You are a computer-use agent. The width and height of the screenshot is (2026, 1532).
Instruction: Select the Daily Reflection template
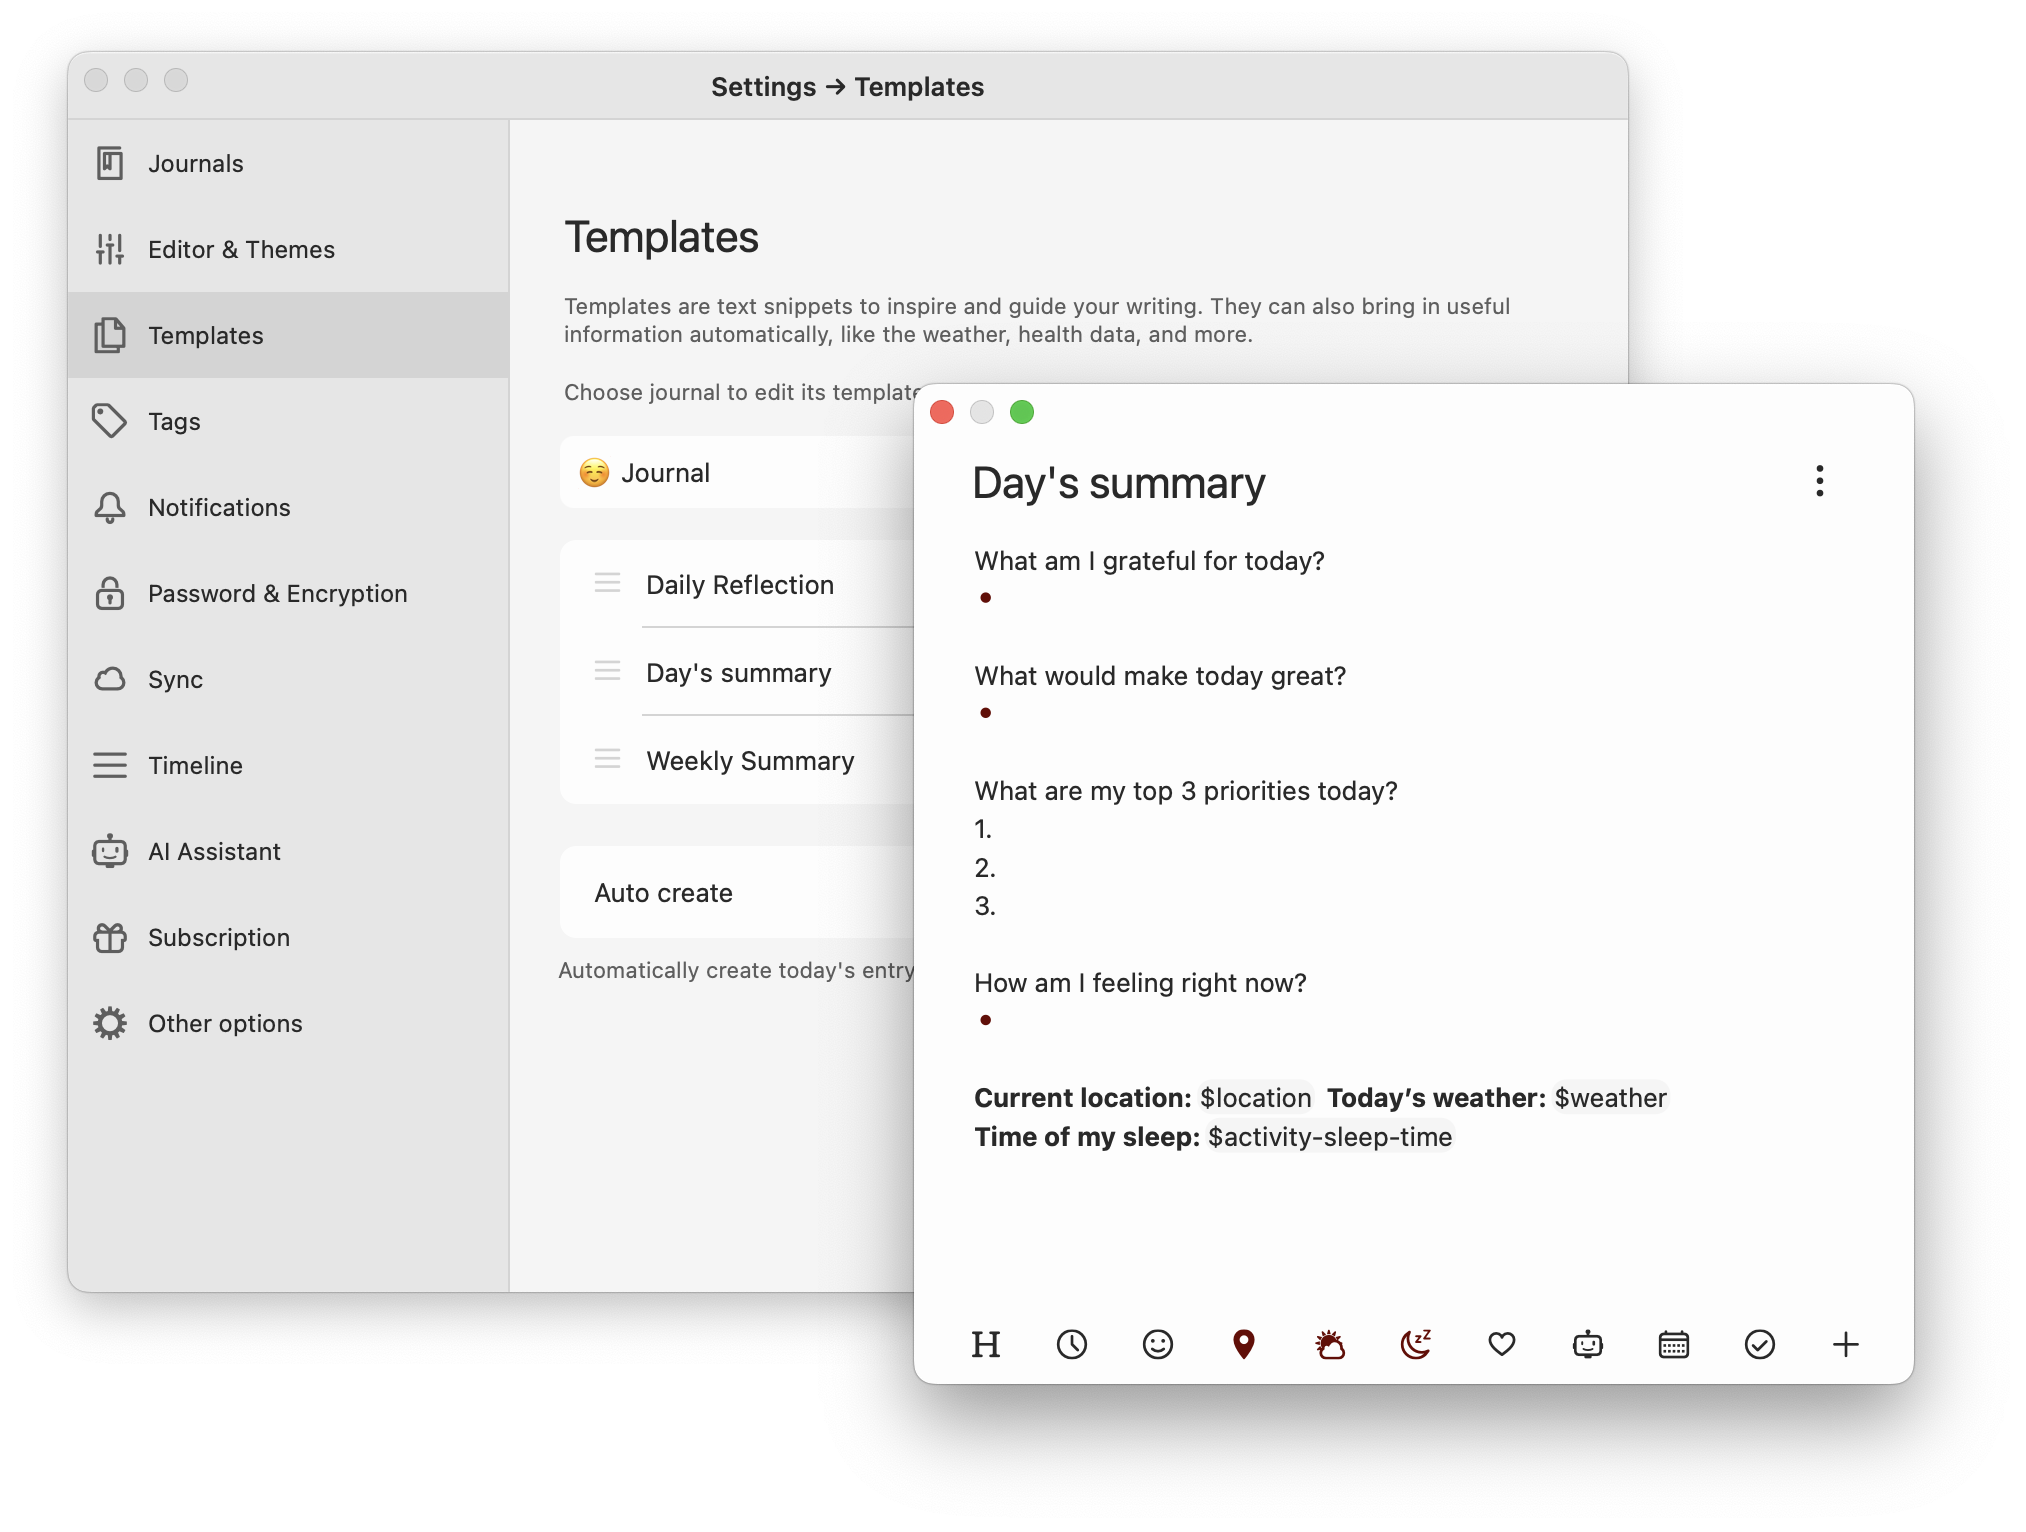click(739, 583)
